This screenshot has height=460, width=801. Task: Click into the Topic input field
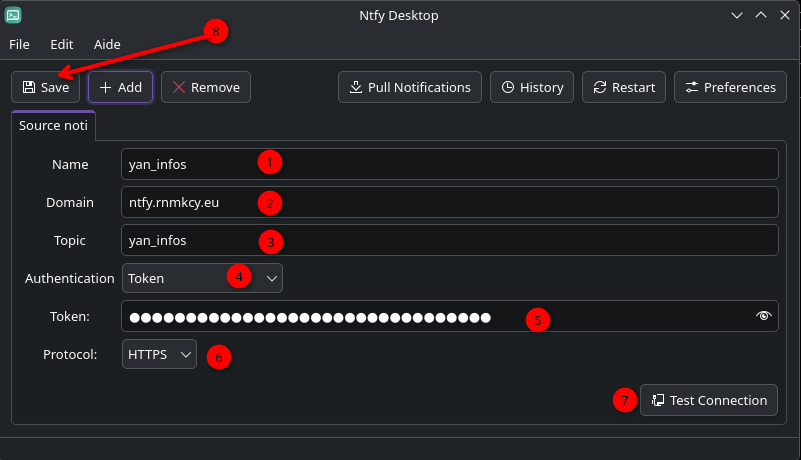[x=450, y=240]
